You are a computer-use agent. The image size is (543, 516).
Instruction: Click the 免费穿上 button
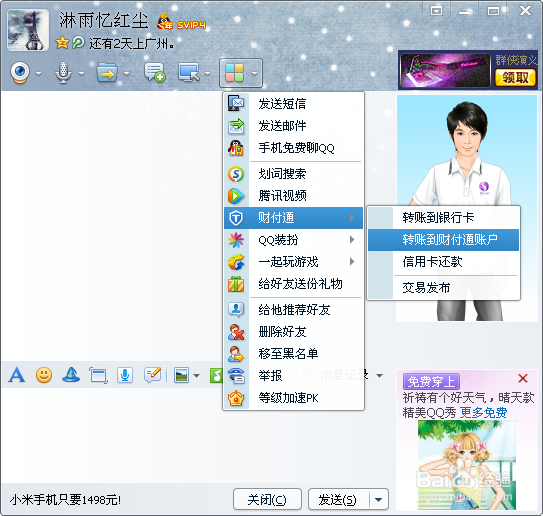431,381
